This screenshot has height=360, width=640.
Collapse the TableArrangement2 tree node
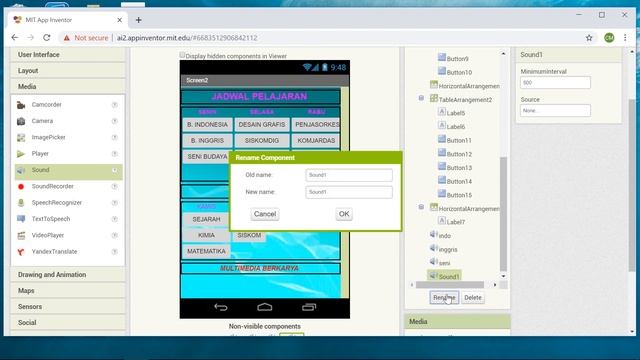(x=421, y=98)
